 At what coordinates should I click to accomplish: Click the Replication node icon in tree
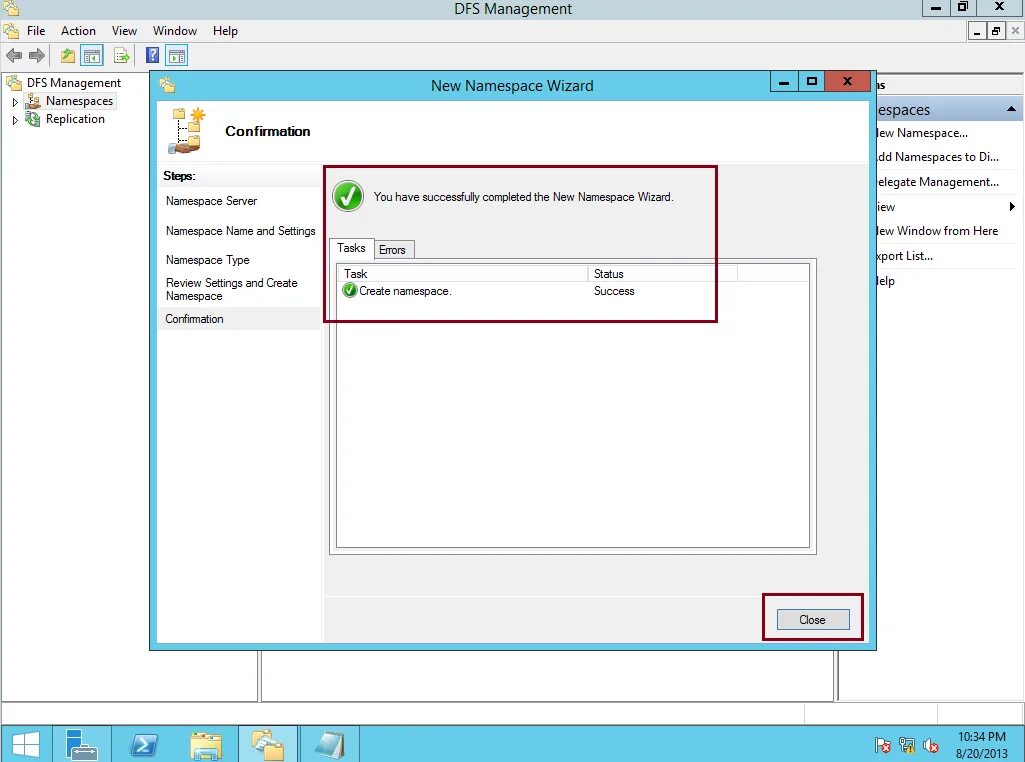pyautogui.click(x=33, y=119)
